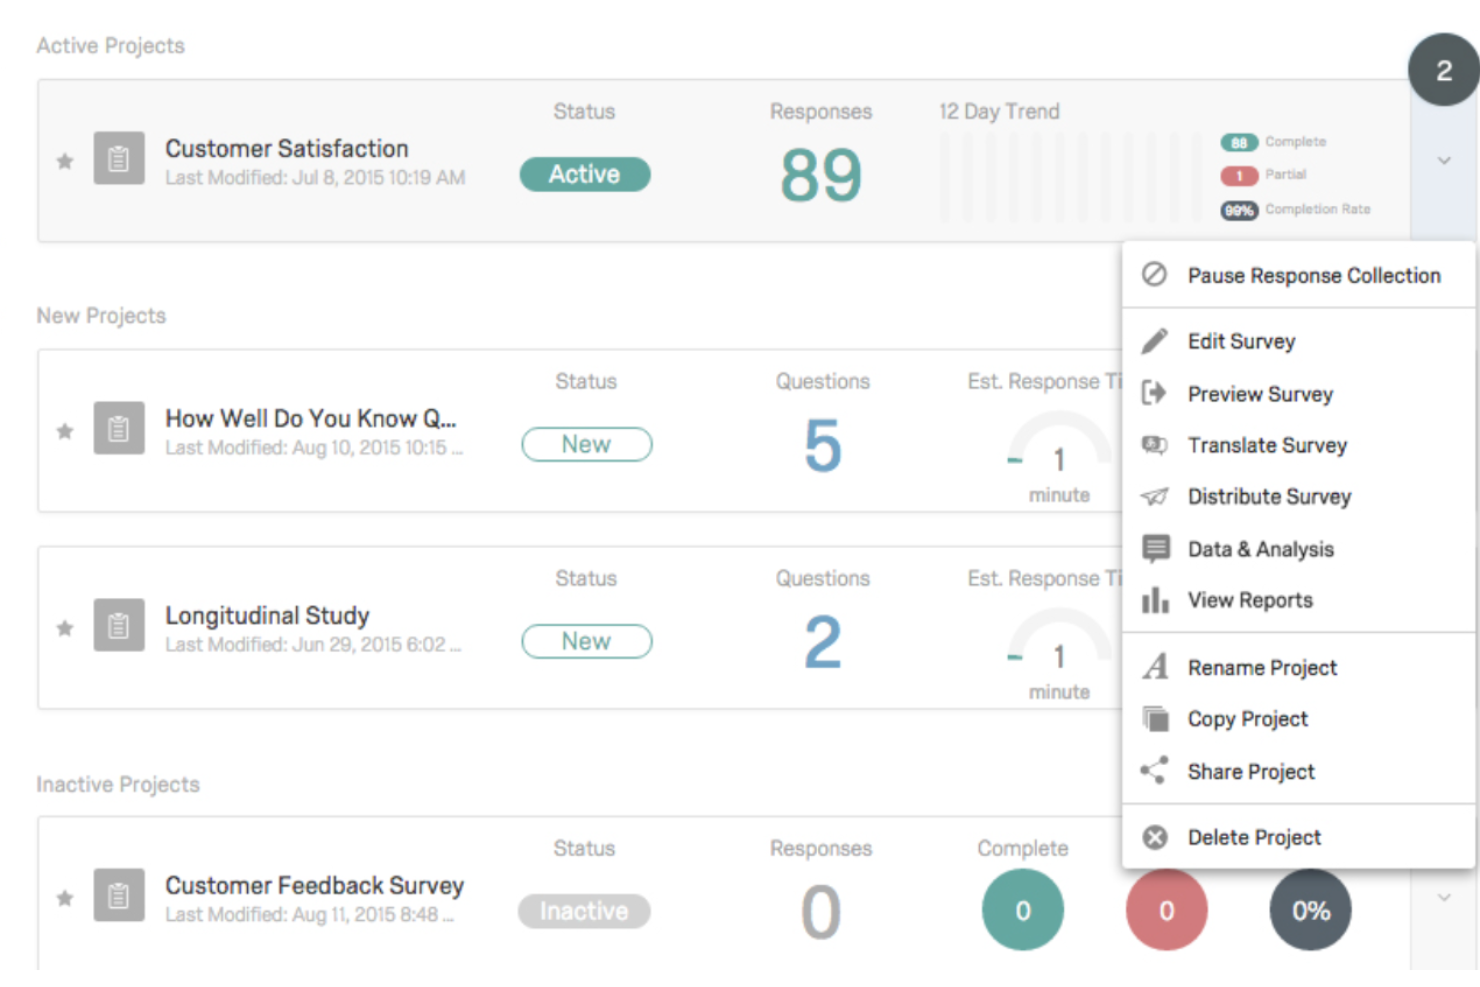The width and height of the screenshot is (1480, 987).
Task: Click the Preview Survey icon
Action: tap(1155, 393)
